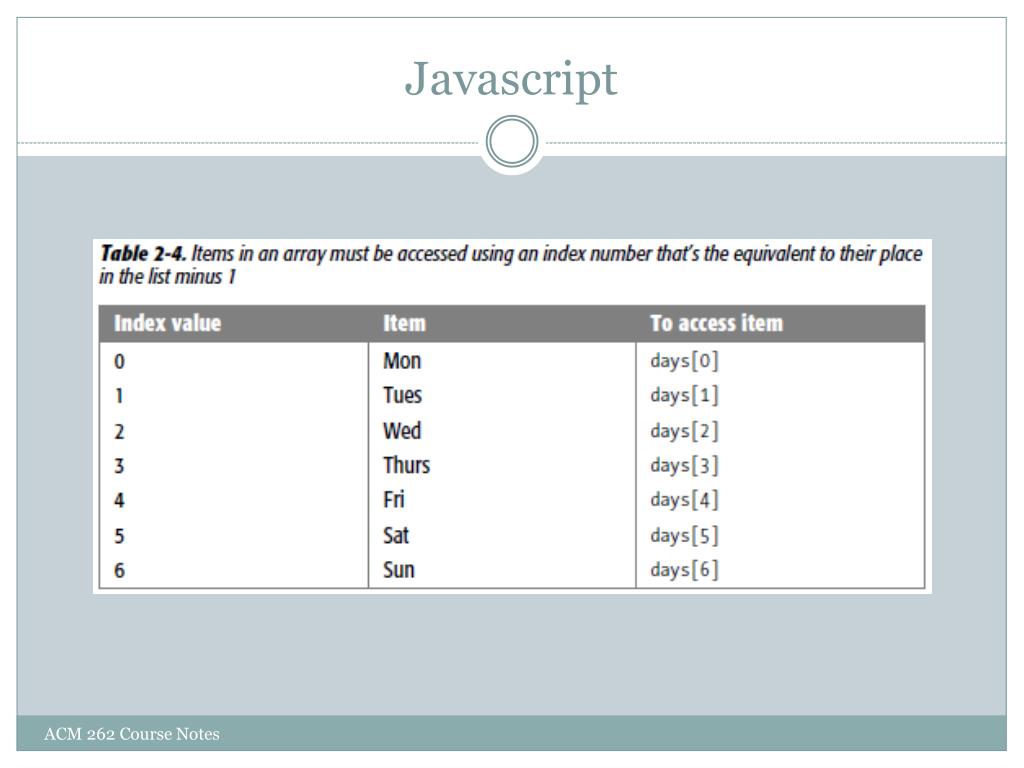The width and height of the screenshot is (1024, 768).
Task: Click index value 4 cell
Action: click(x=120, y=501)
